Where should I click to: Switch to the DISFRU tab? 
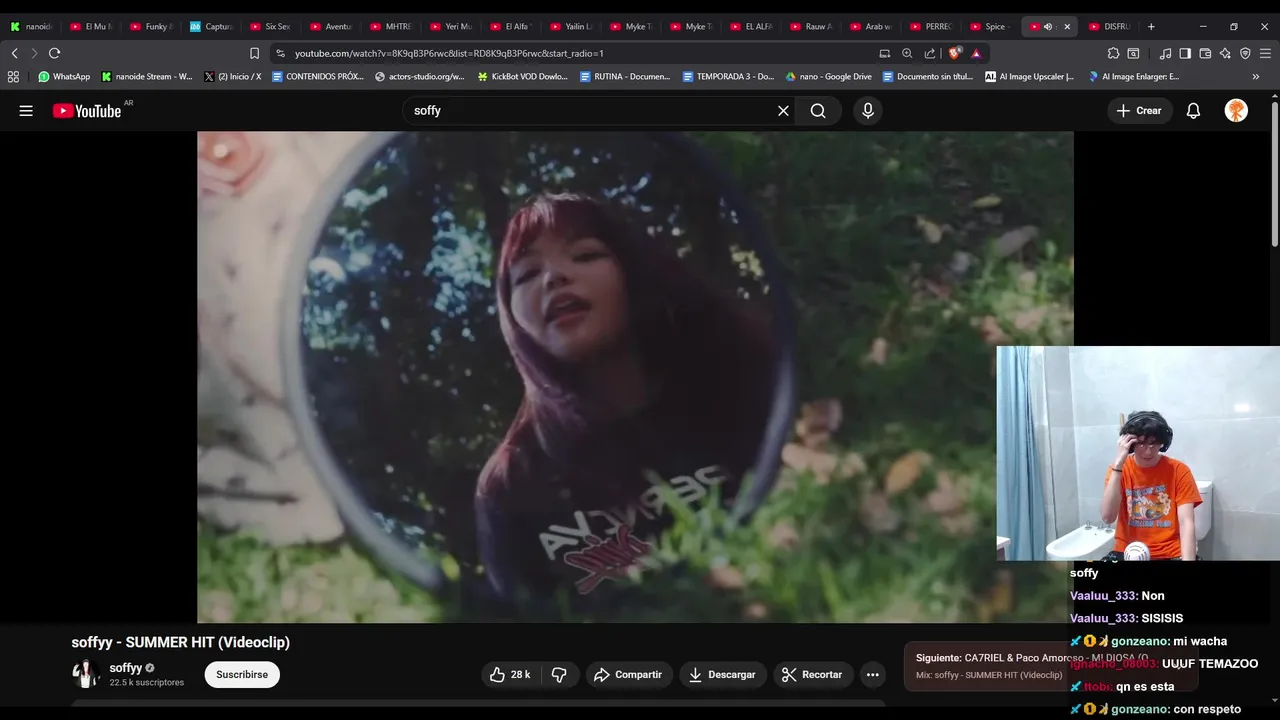[x=1110, y=27]
